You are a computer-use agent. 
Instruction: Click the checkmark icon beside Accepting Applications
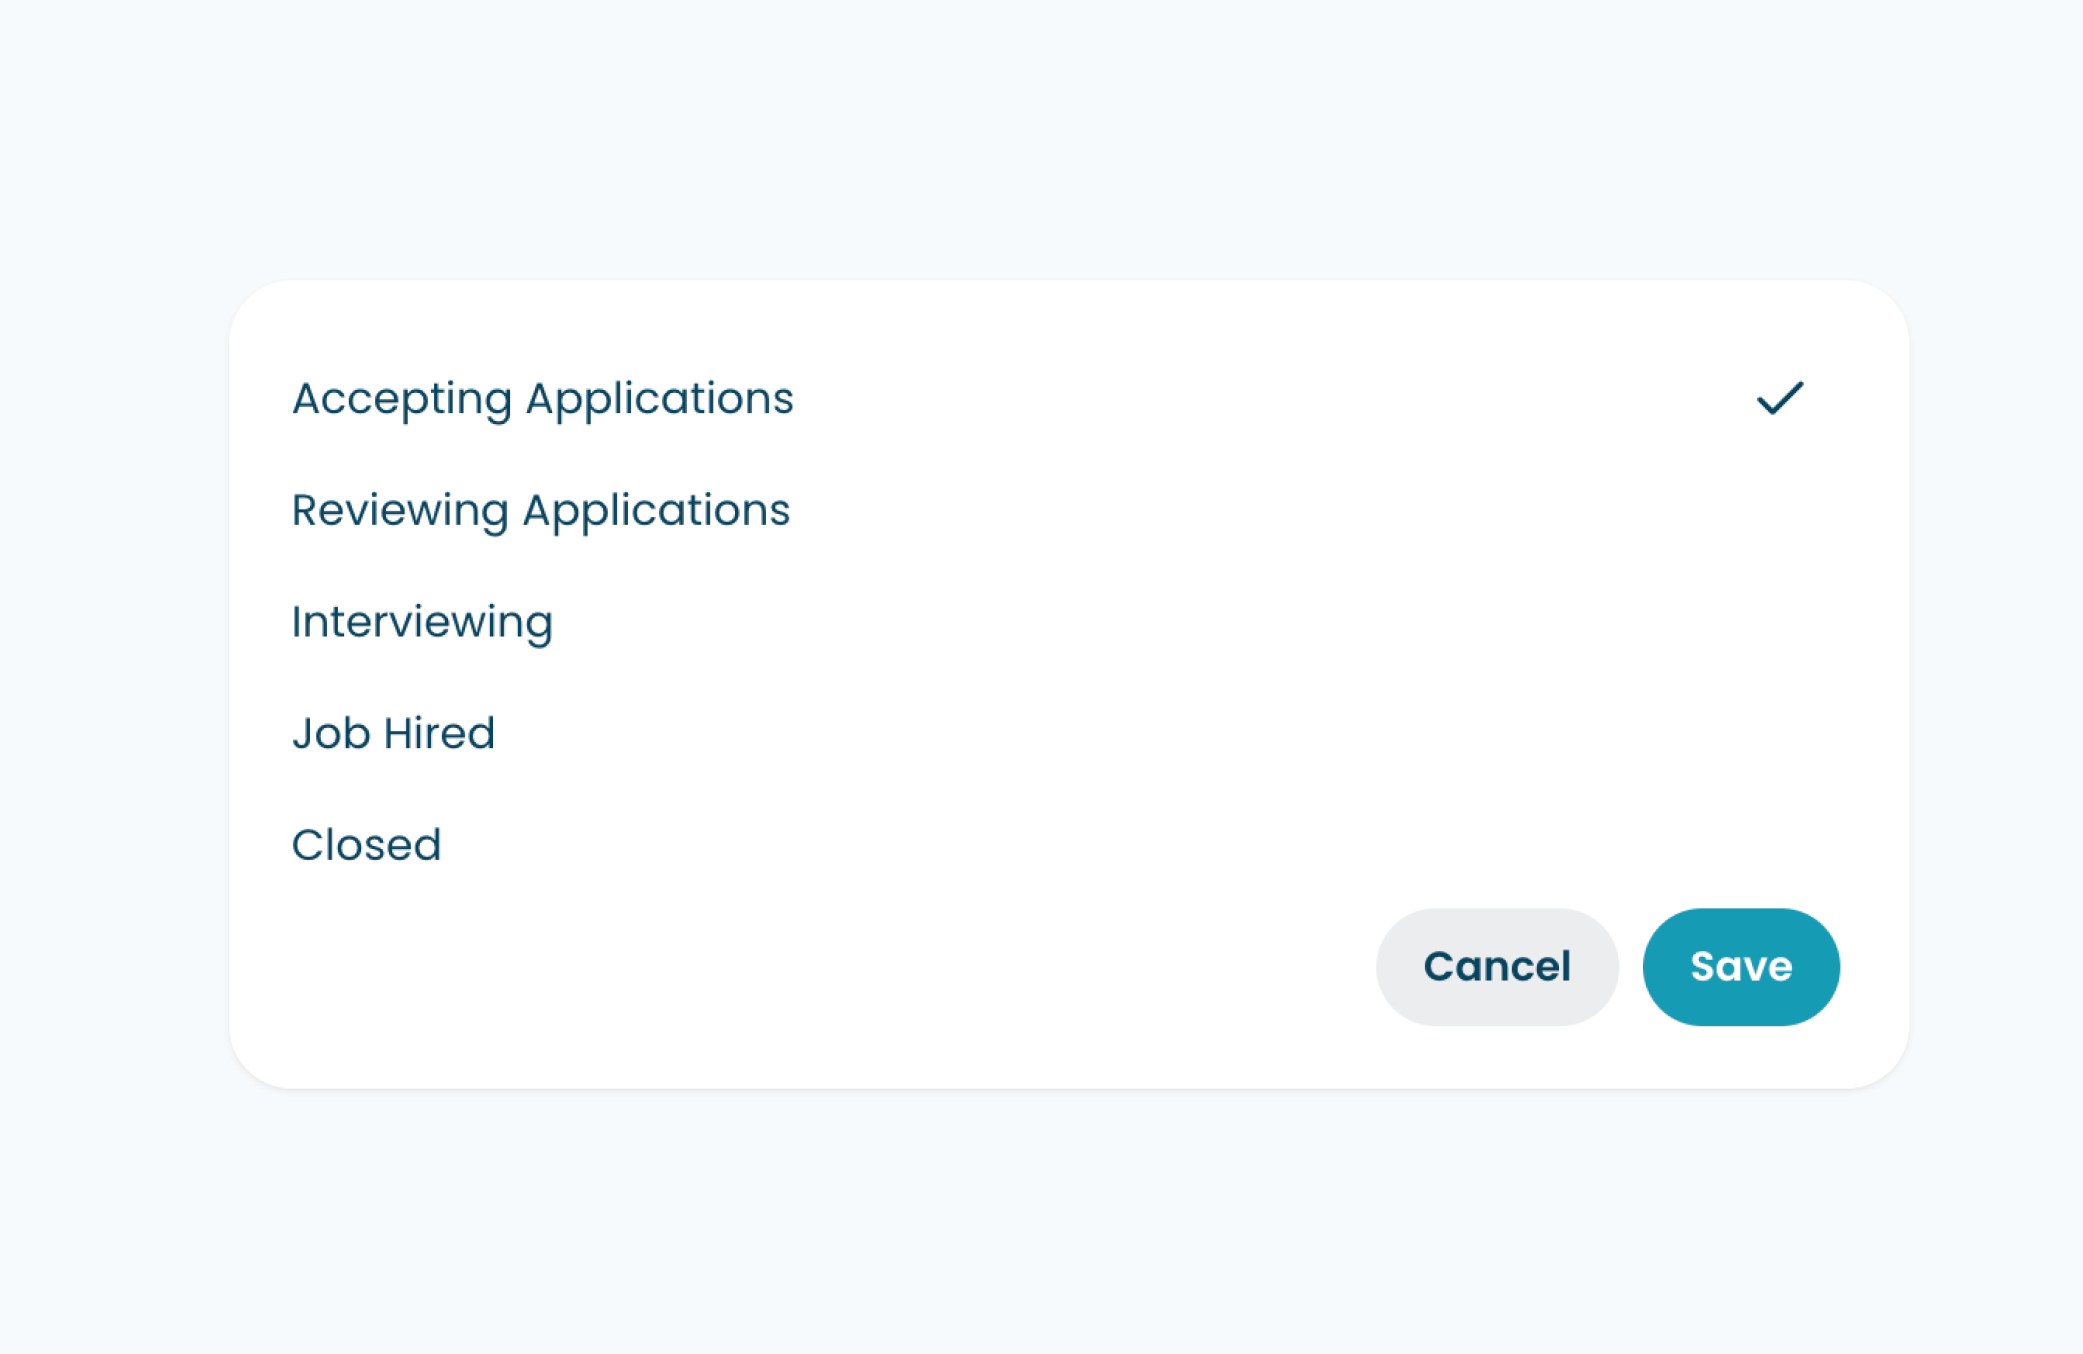click(1780, 398)
